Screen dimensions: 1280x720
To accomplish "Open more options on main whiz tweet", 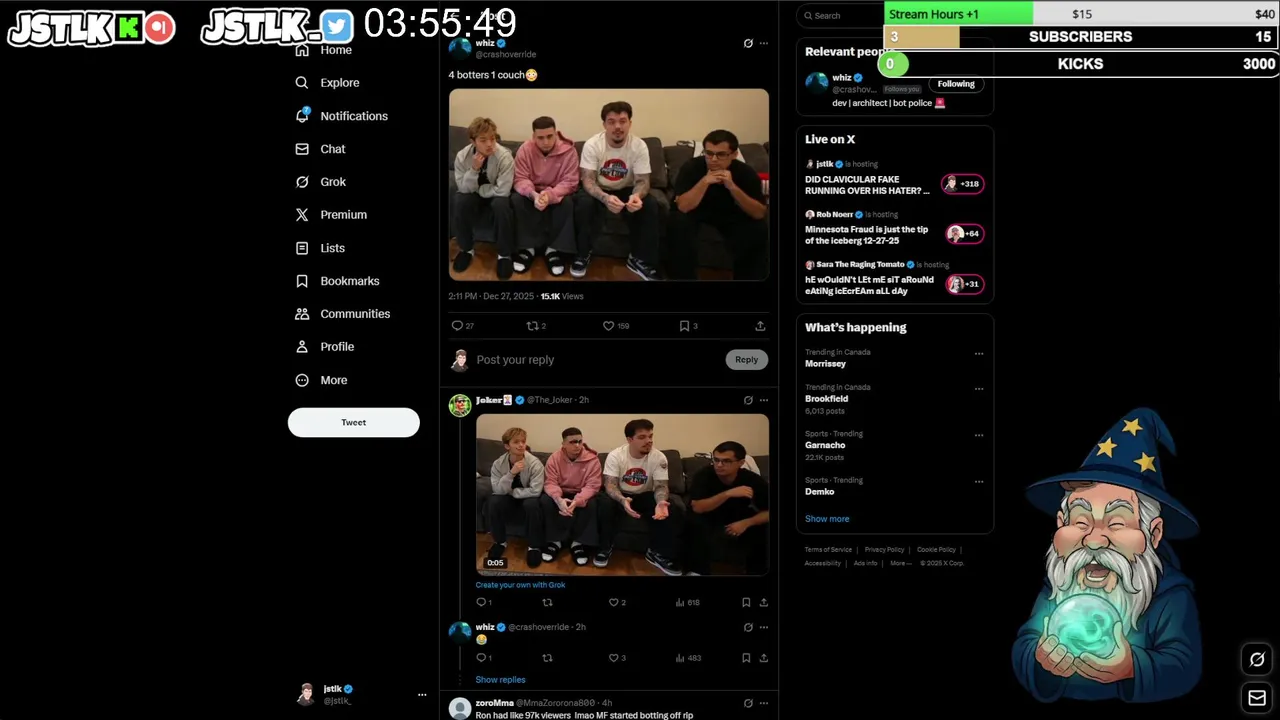I will pos(764,43).
